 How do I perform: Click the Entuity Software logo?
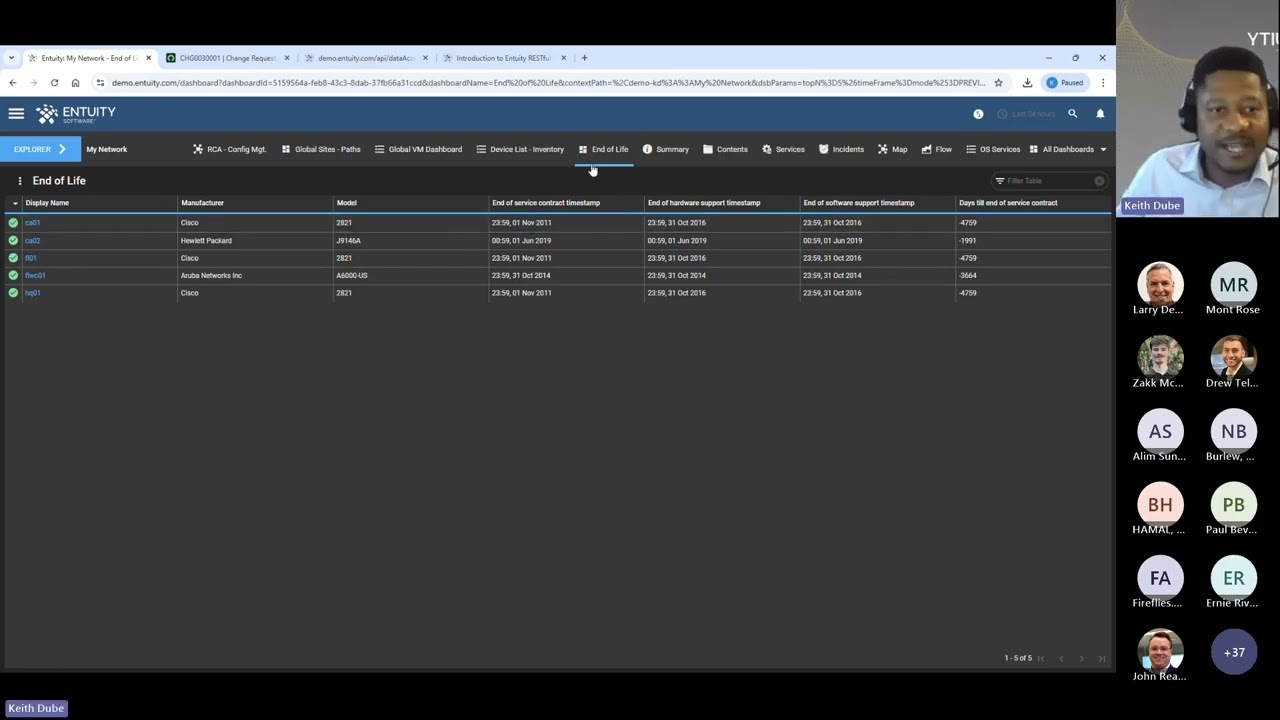click(76, 114)
